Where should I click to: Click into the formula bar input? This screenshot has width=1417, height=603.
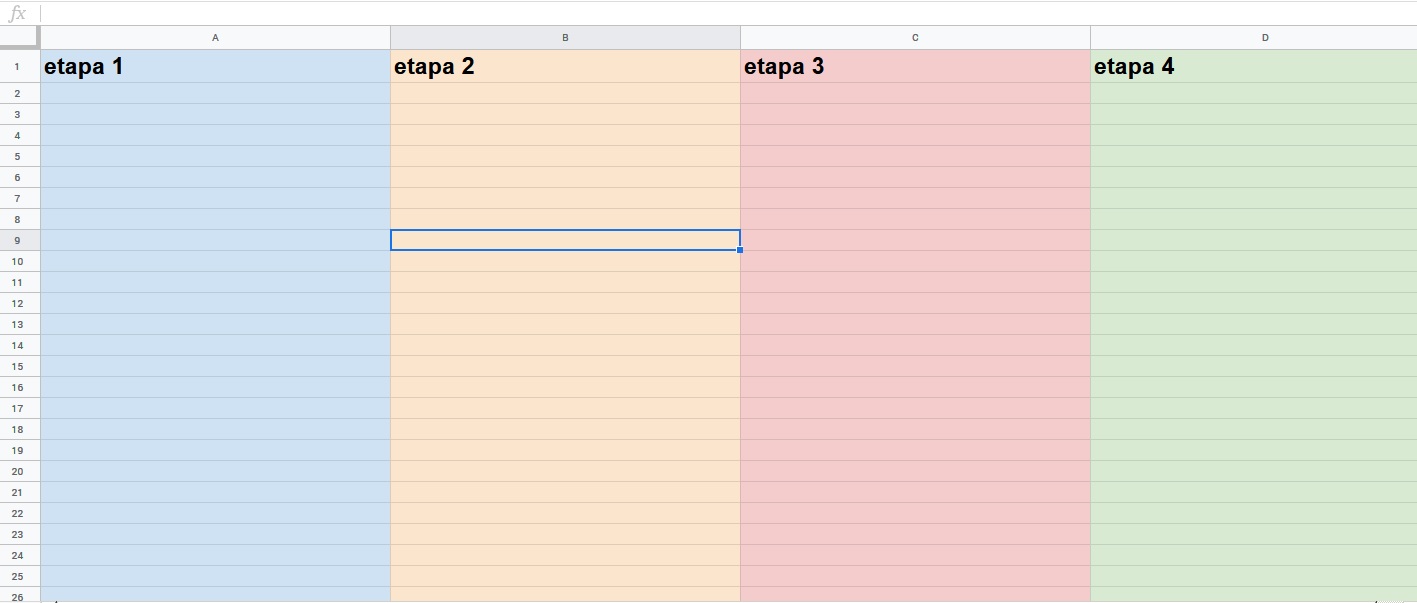700,14
